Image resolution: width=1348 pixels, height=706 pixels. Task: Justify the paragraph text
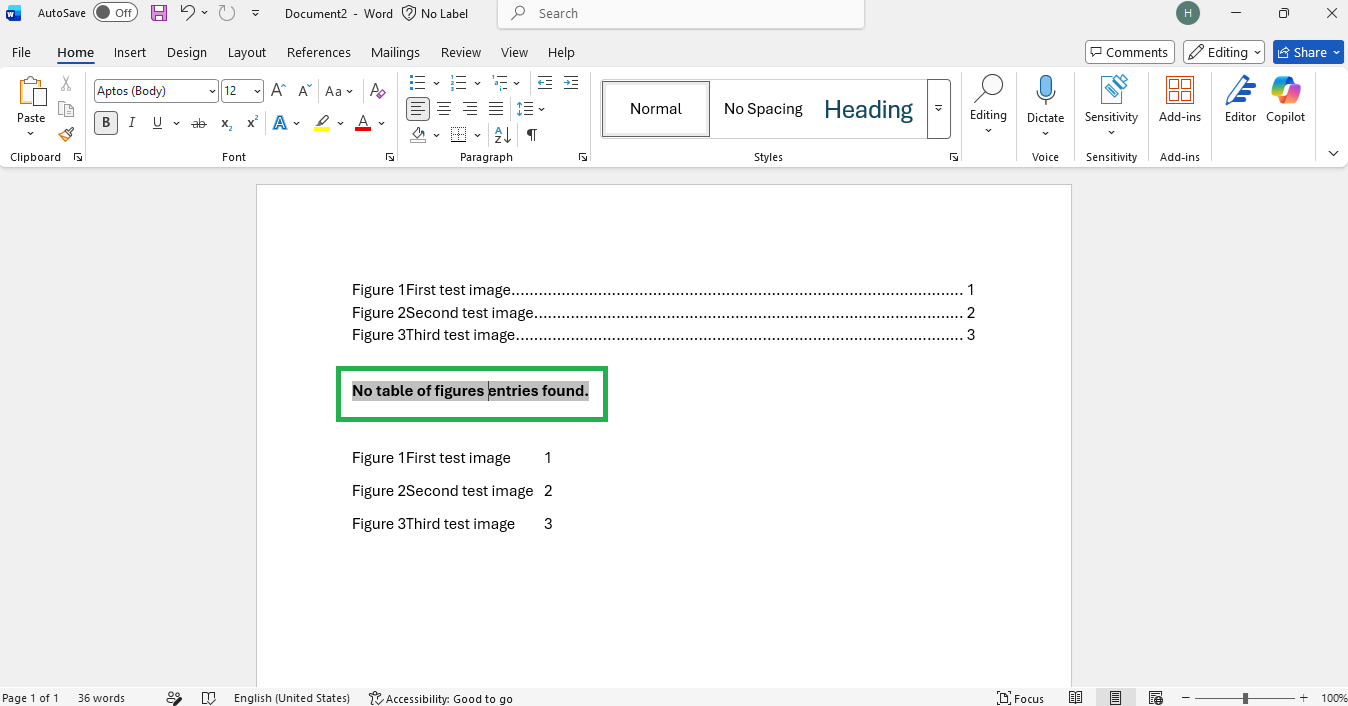(496, 108)
